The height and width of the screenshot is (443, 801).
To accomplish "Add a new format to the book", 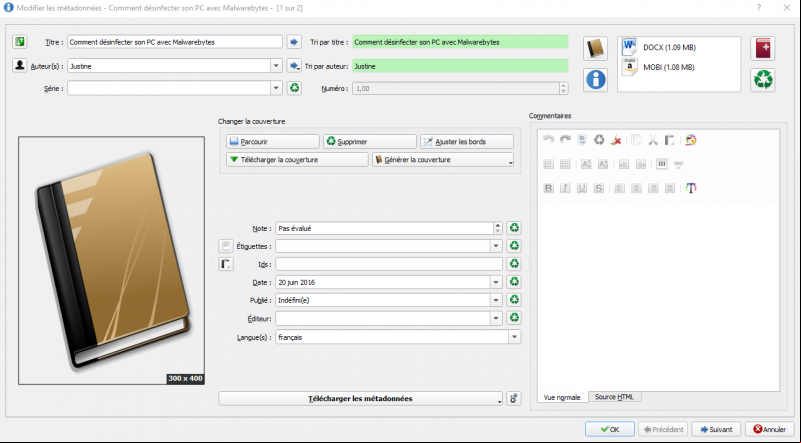I will click(763, 49).
